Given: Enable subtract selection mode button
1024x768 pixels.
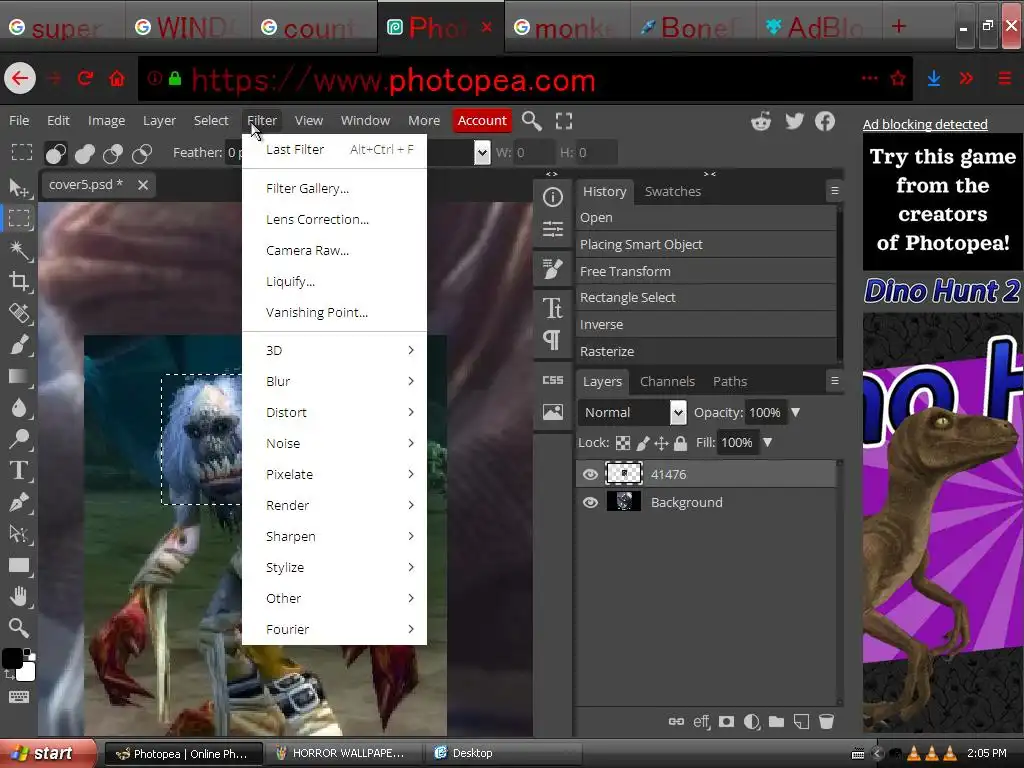Looking at the screenshot, I should tap(113, 153).
